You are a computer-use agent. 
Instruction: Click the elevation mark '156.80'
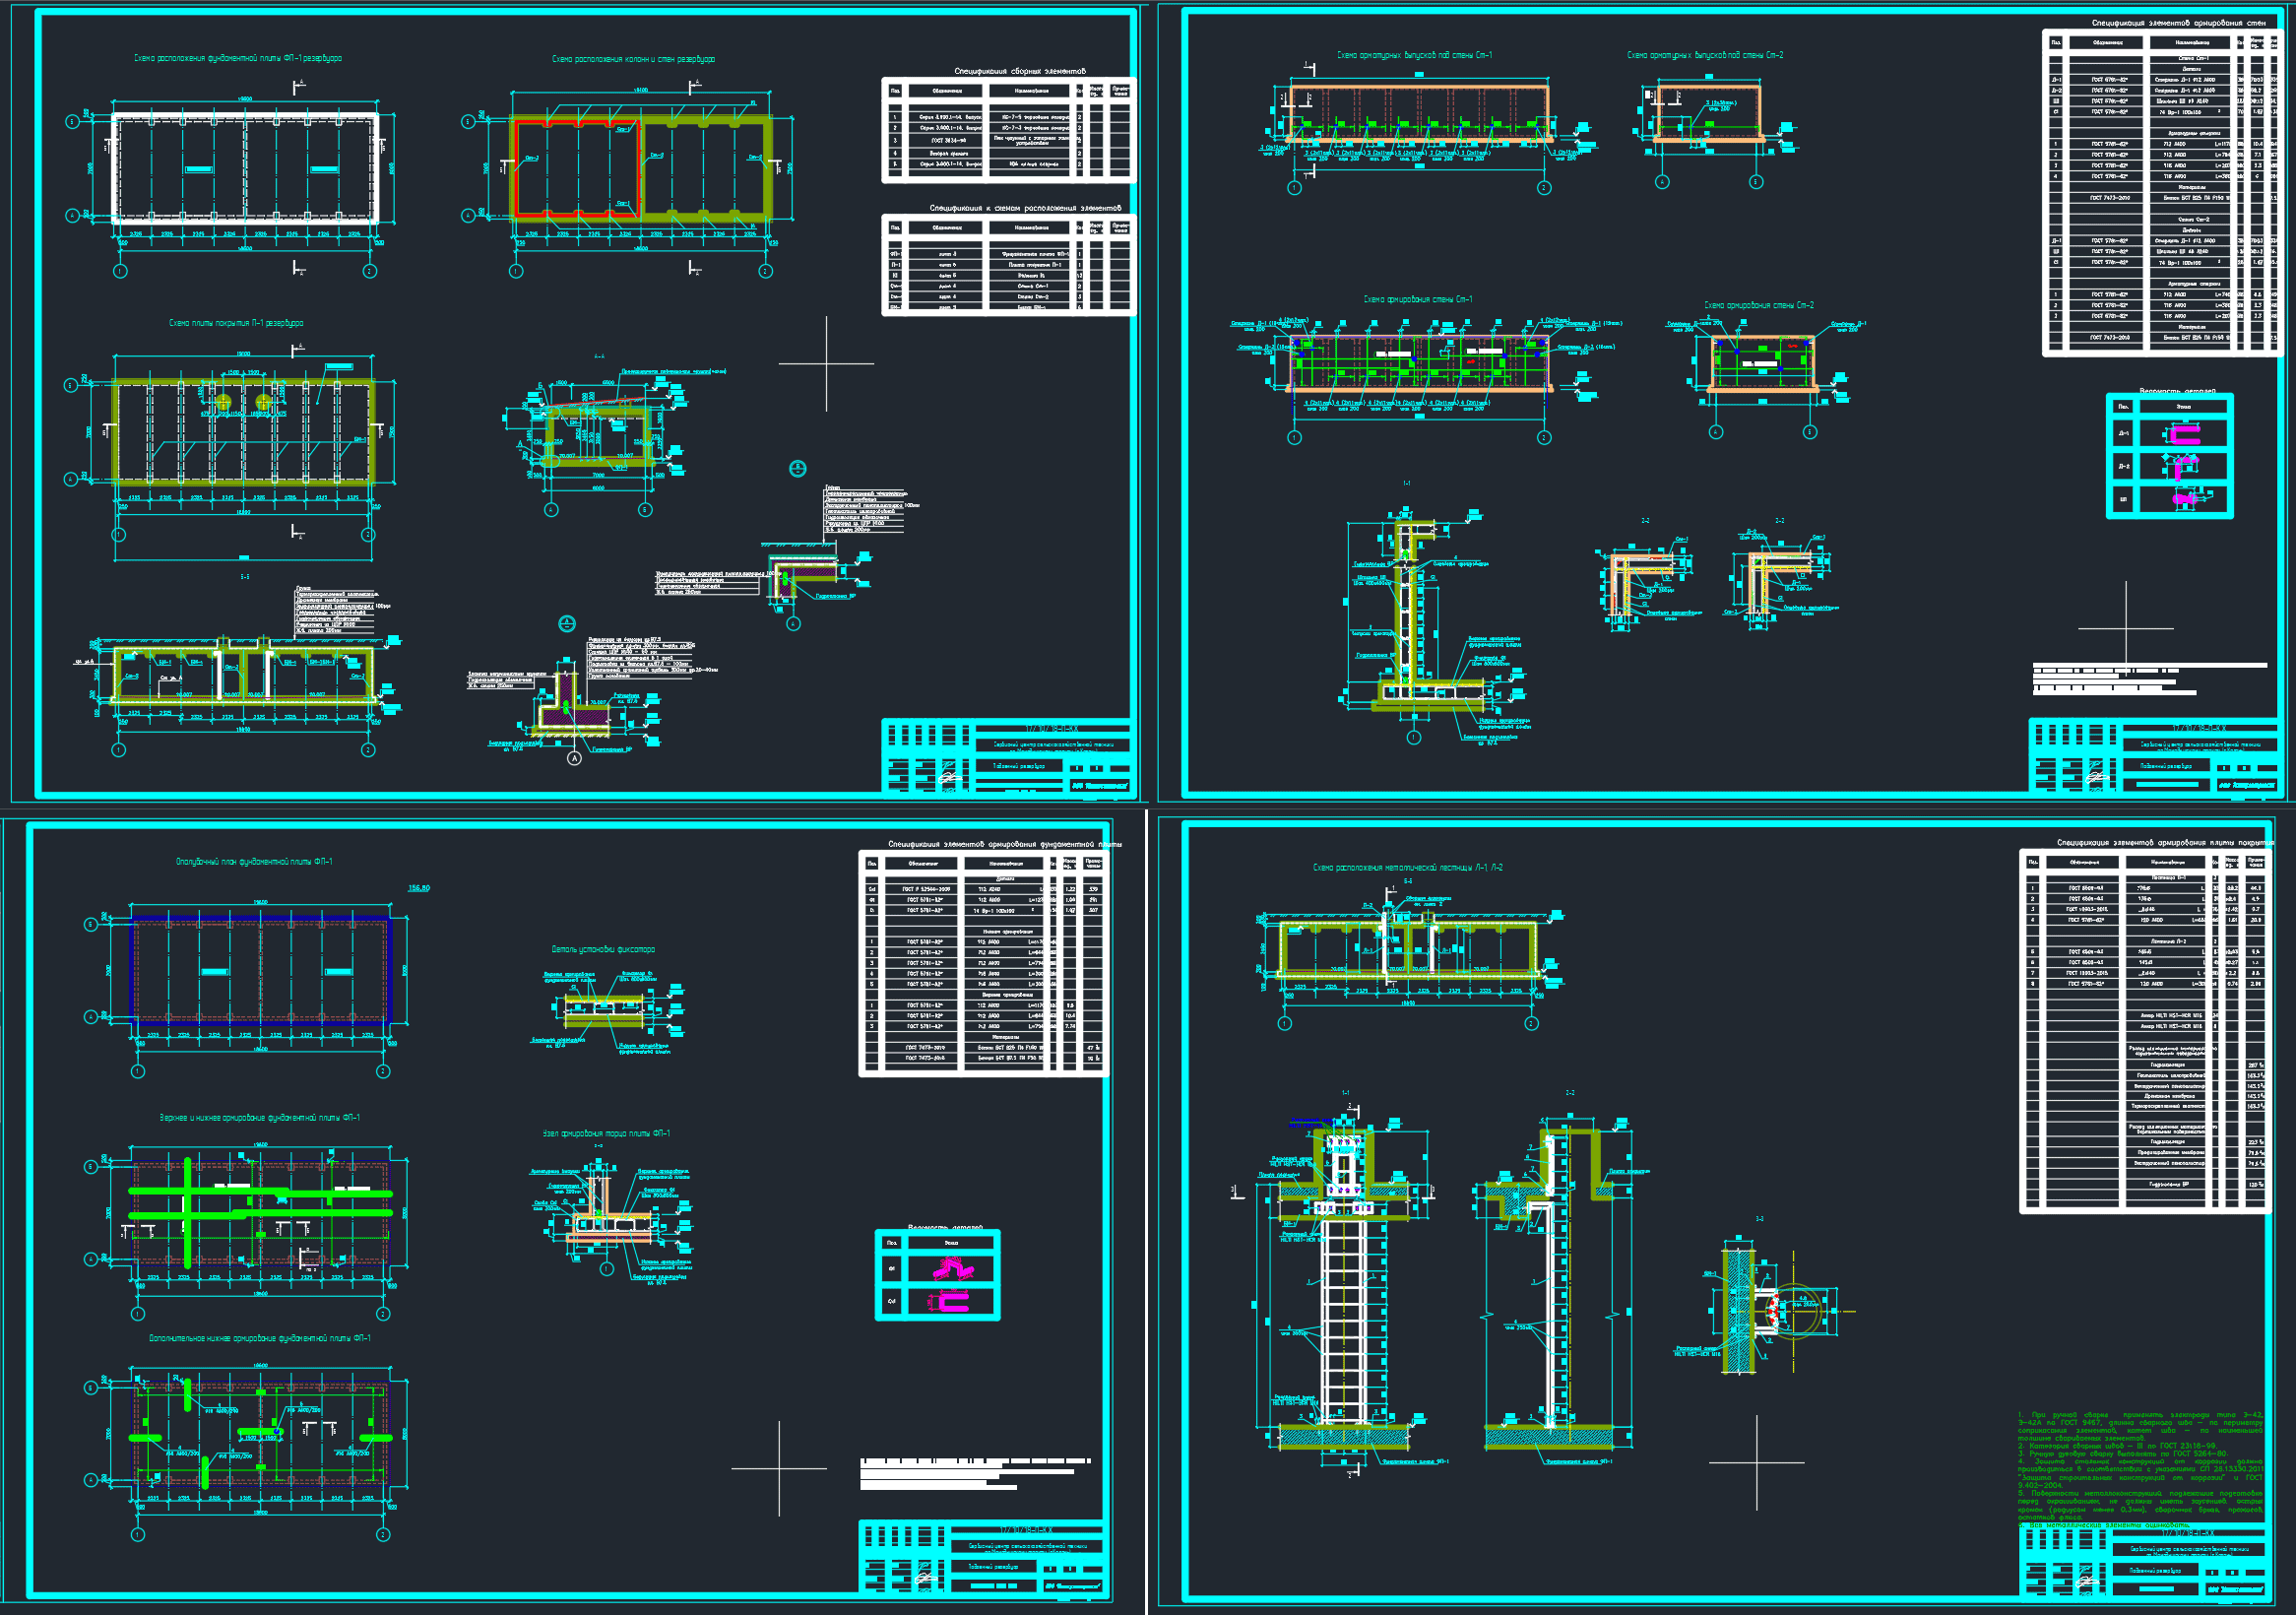(x=419, y=888)
